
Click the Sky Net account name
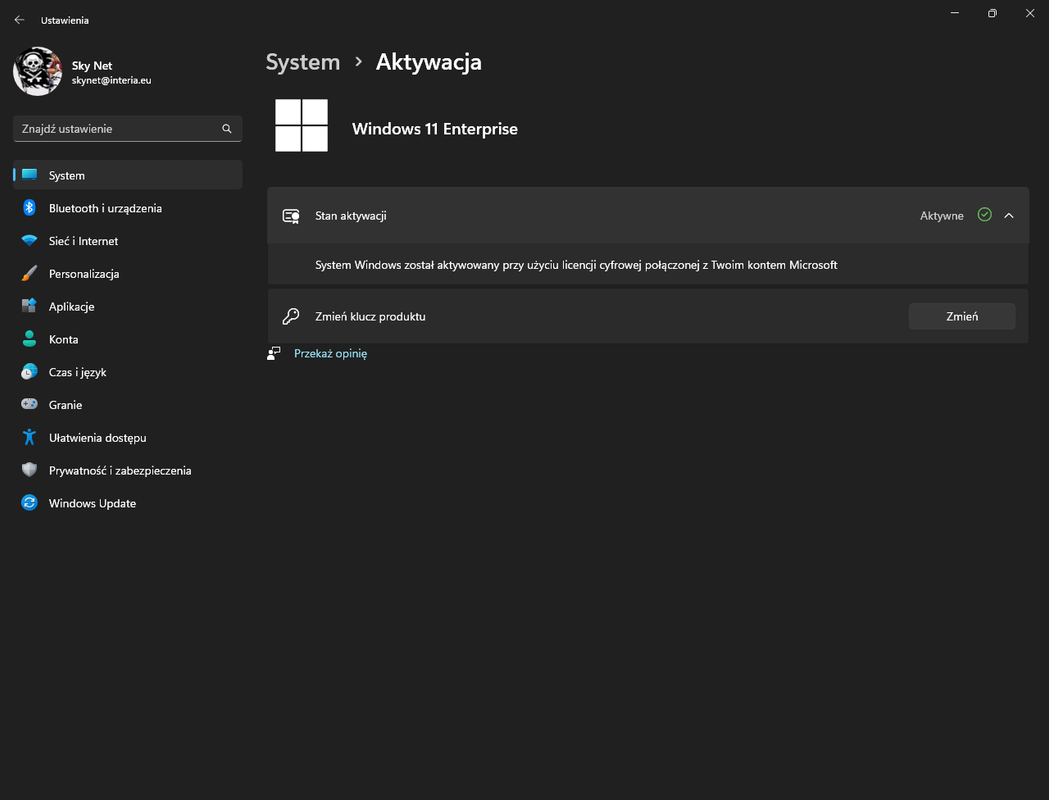tap(92, 66)
